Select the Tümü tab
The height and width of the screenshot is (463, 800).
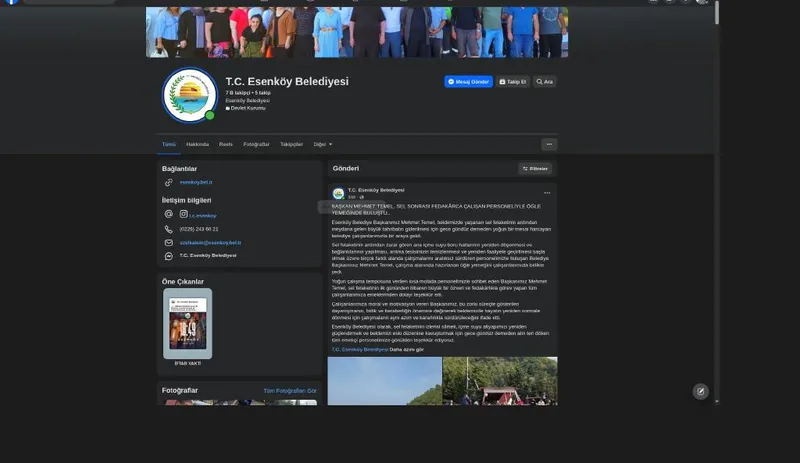[x=169, y=144]
